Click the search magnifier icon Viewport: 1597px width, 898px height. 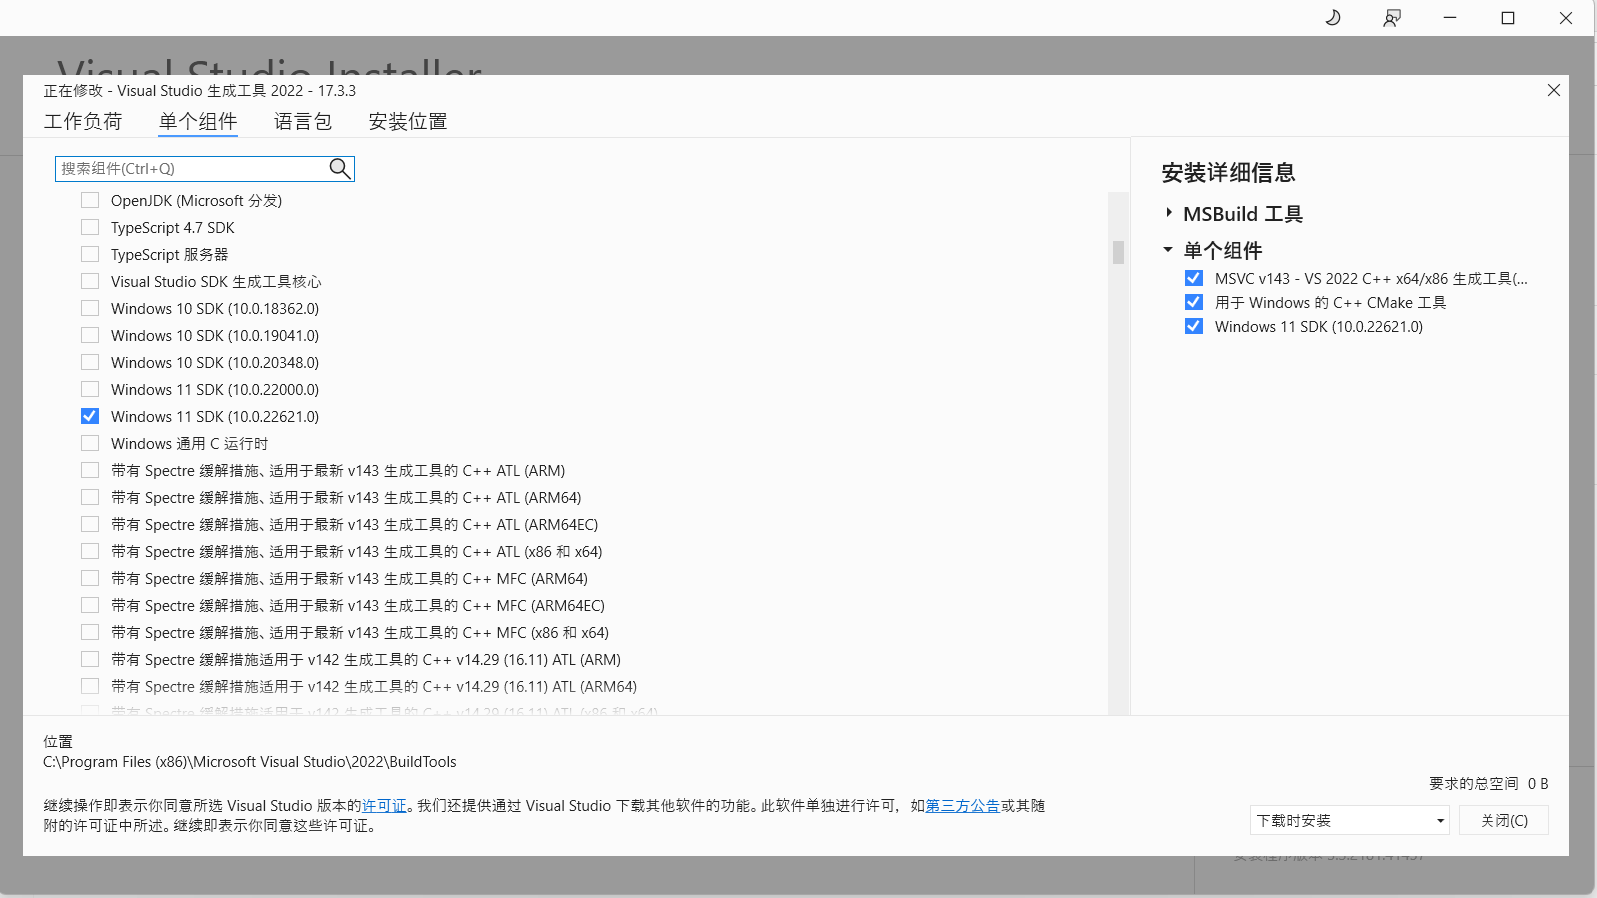(x=340, y=168)
